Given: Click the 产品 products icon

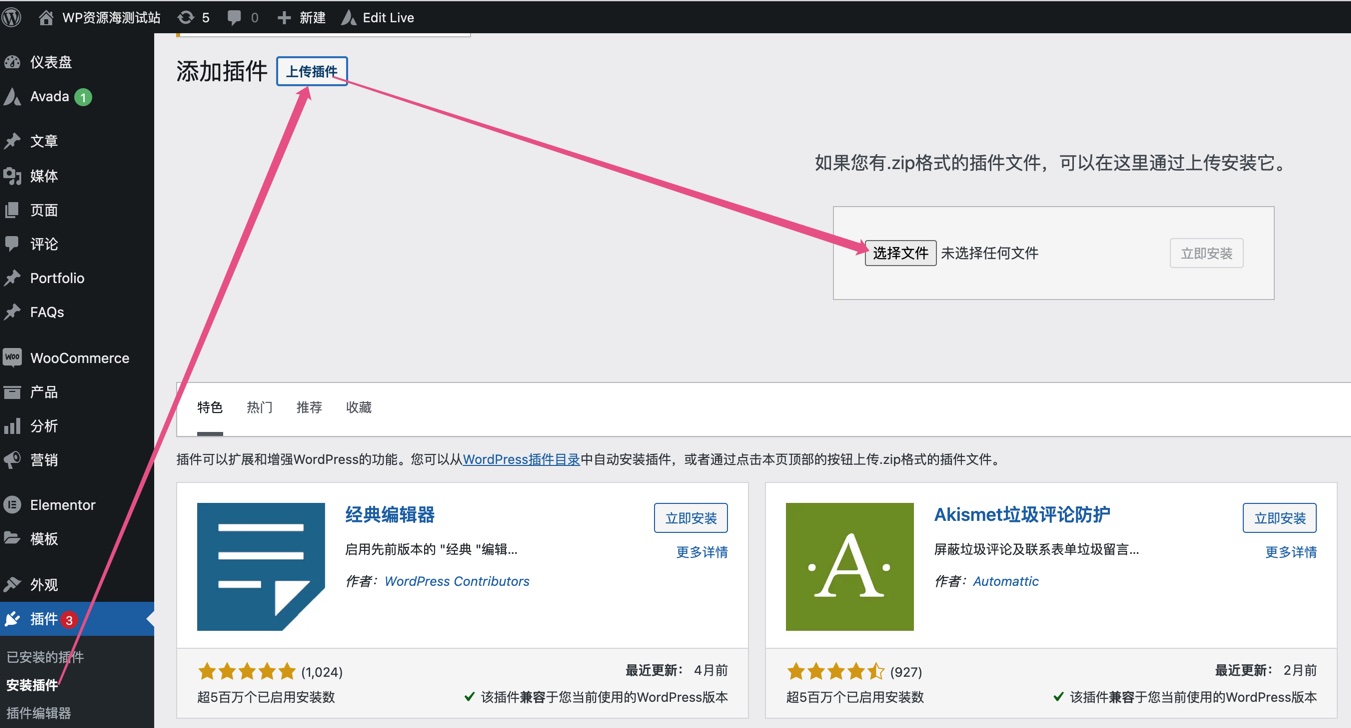Looking at the screenshot, I should tap(12, 392).
